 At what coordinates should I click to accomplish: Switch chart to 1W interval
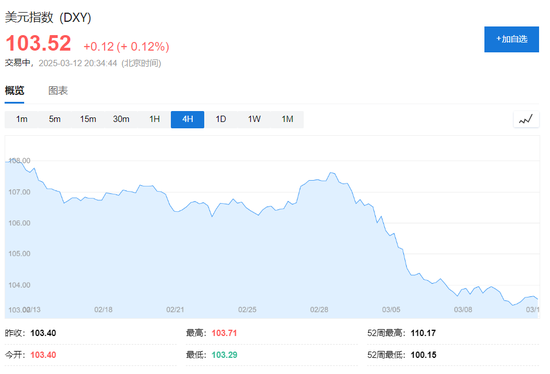tap(254, 119)
